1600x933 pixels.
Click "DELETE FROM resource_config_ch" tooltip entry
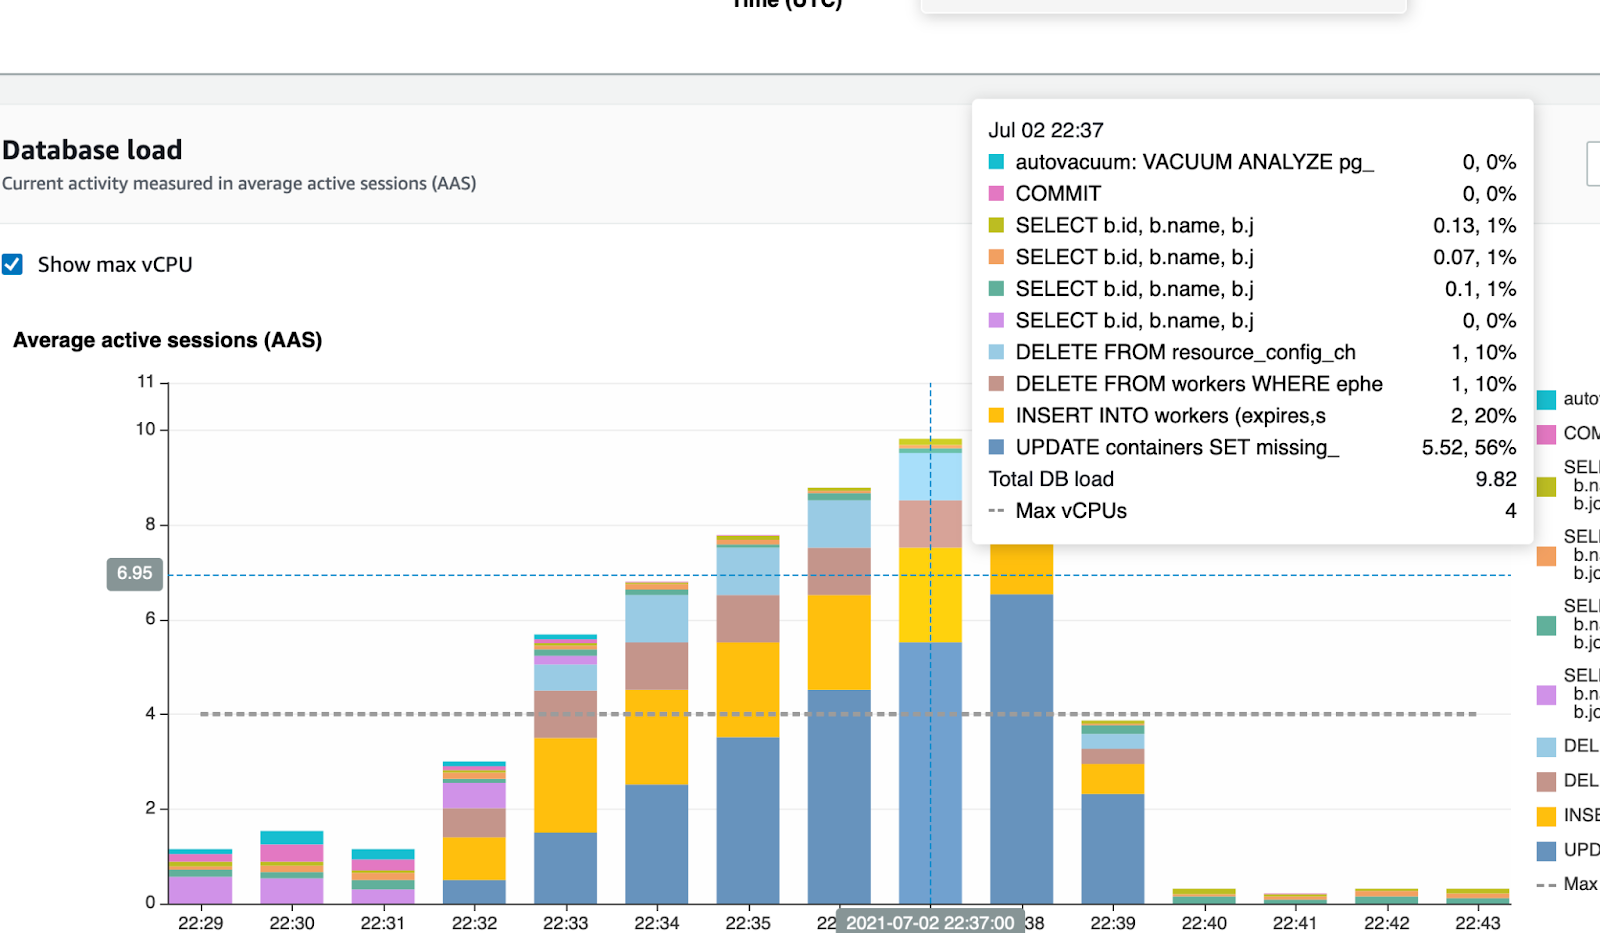pyautogui.click(x=1185, y=352)
